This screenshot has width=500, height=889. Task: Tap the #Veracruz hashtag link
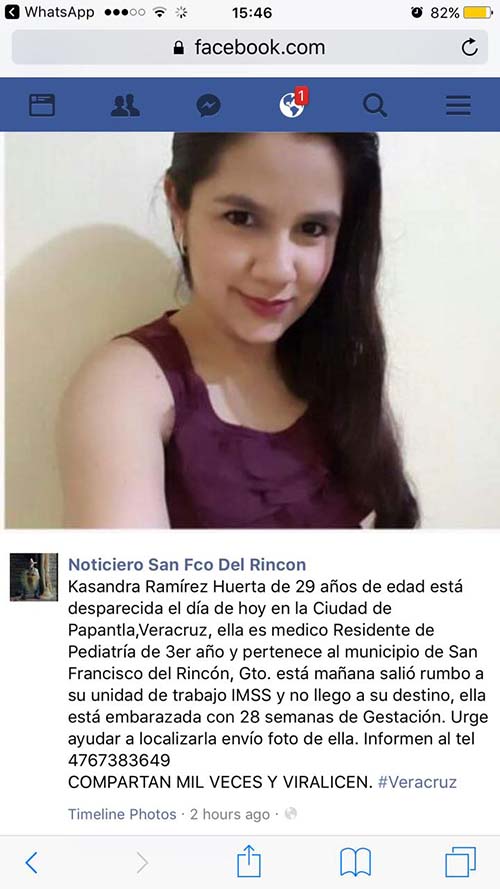[417, 782]
